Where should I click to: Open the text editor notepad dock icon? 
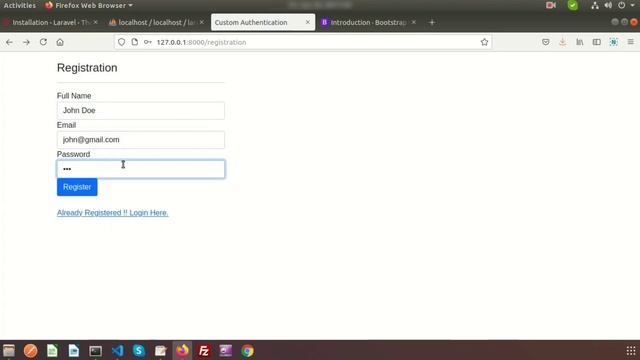161,351
